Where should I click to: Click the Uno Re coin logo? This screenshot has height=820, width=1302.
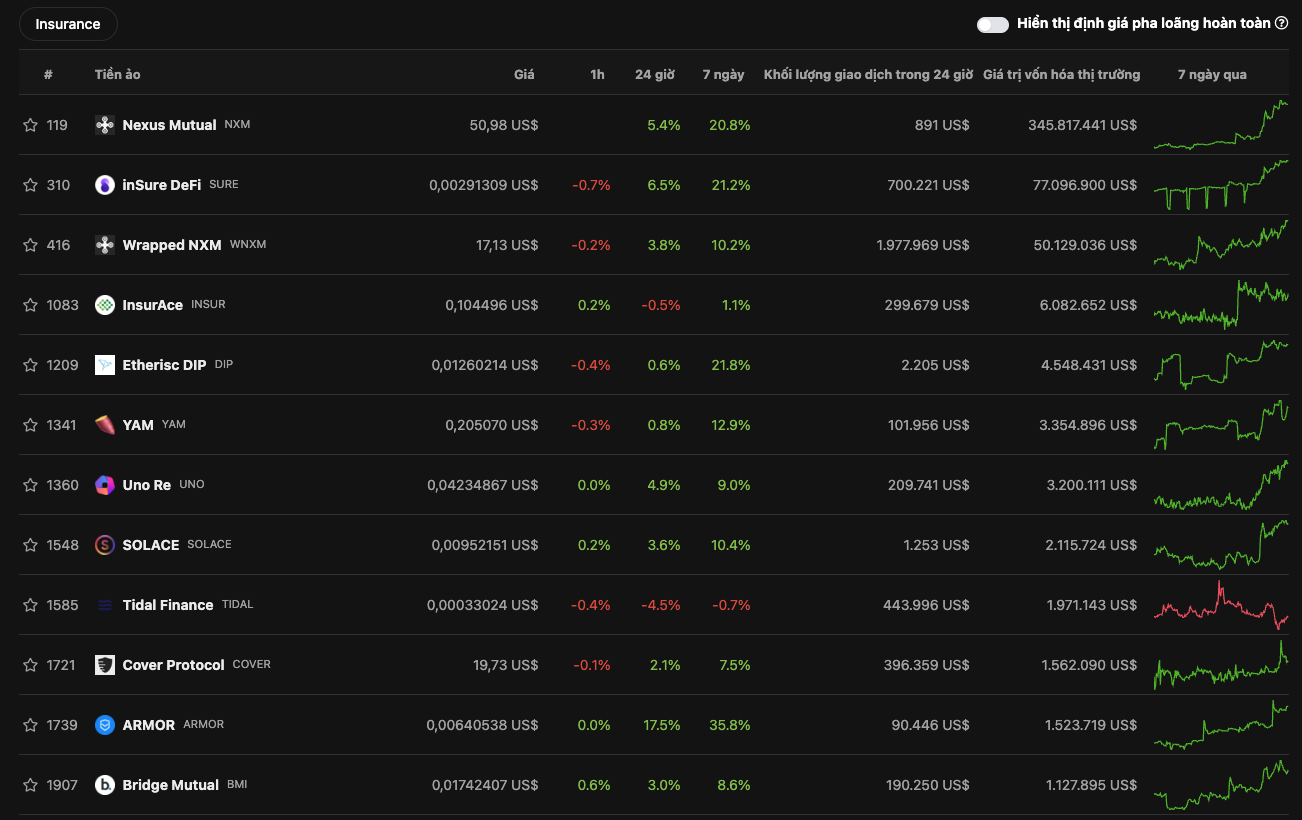(x=105, y=485)
